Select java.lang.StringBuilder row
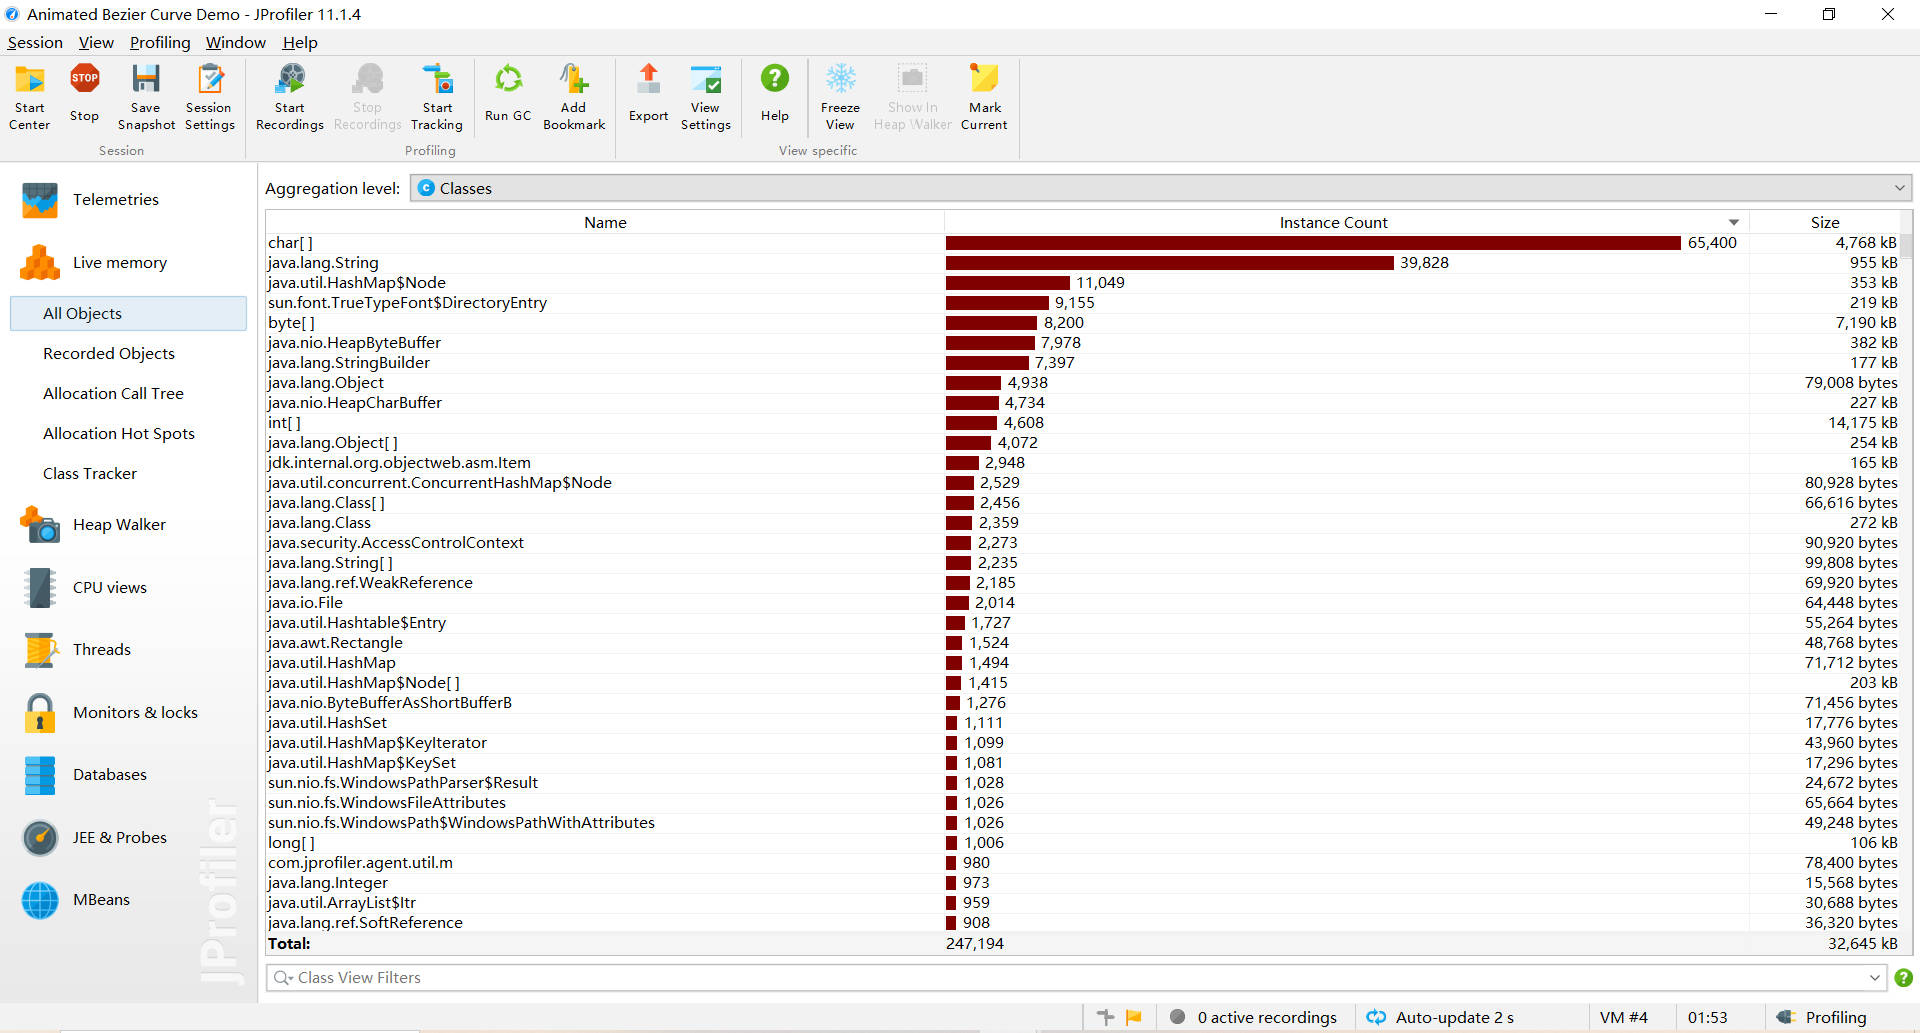This screenshot has width=1920, height=1033. coord(1083,363)
